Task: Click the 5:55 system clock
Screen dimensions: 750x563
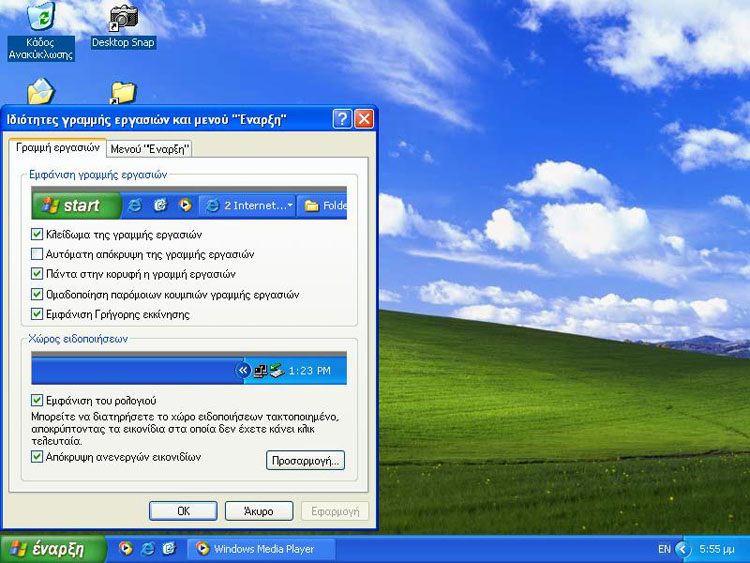Action: pyautogui.click(x=717, y=549)
